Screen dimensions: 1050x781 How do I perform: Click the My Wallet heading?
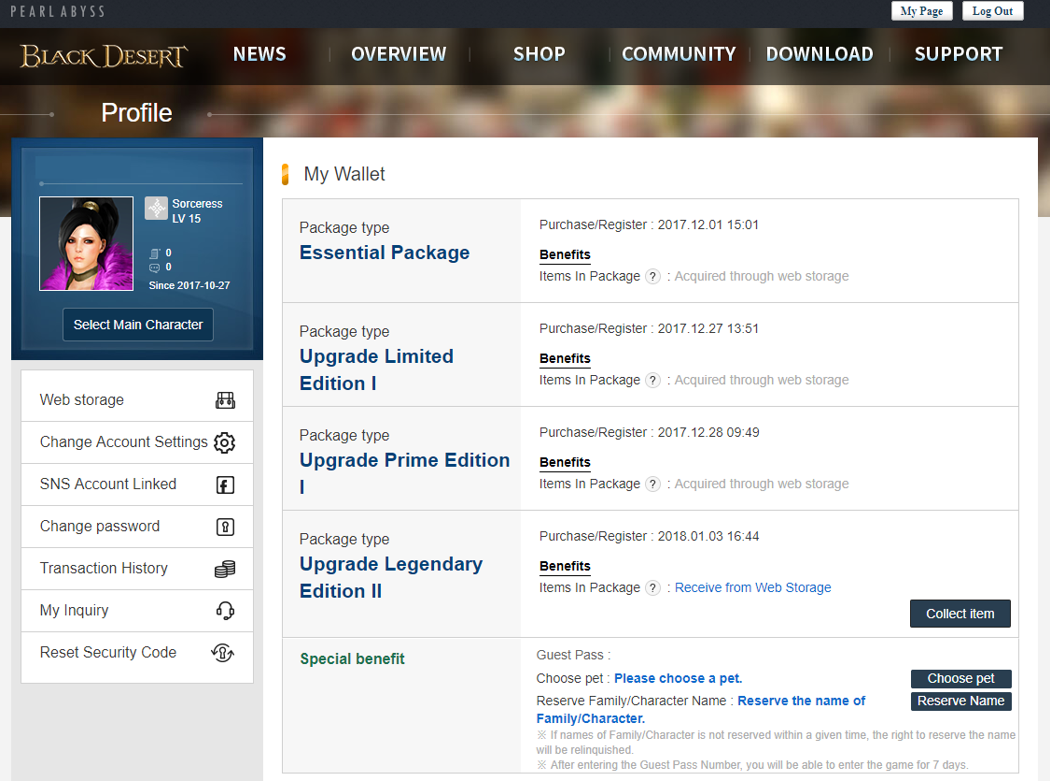click(344, 174)
